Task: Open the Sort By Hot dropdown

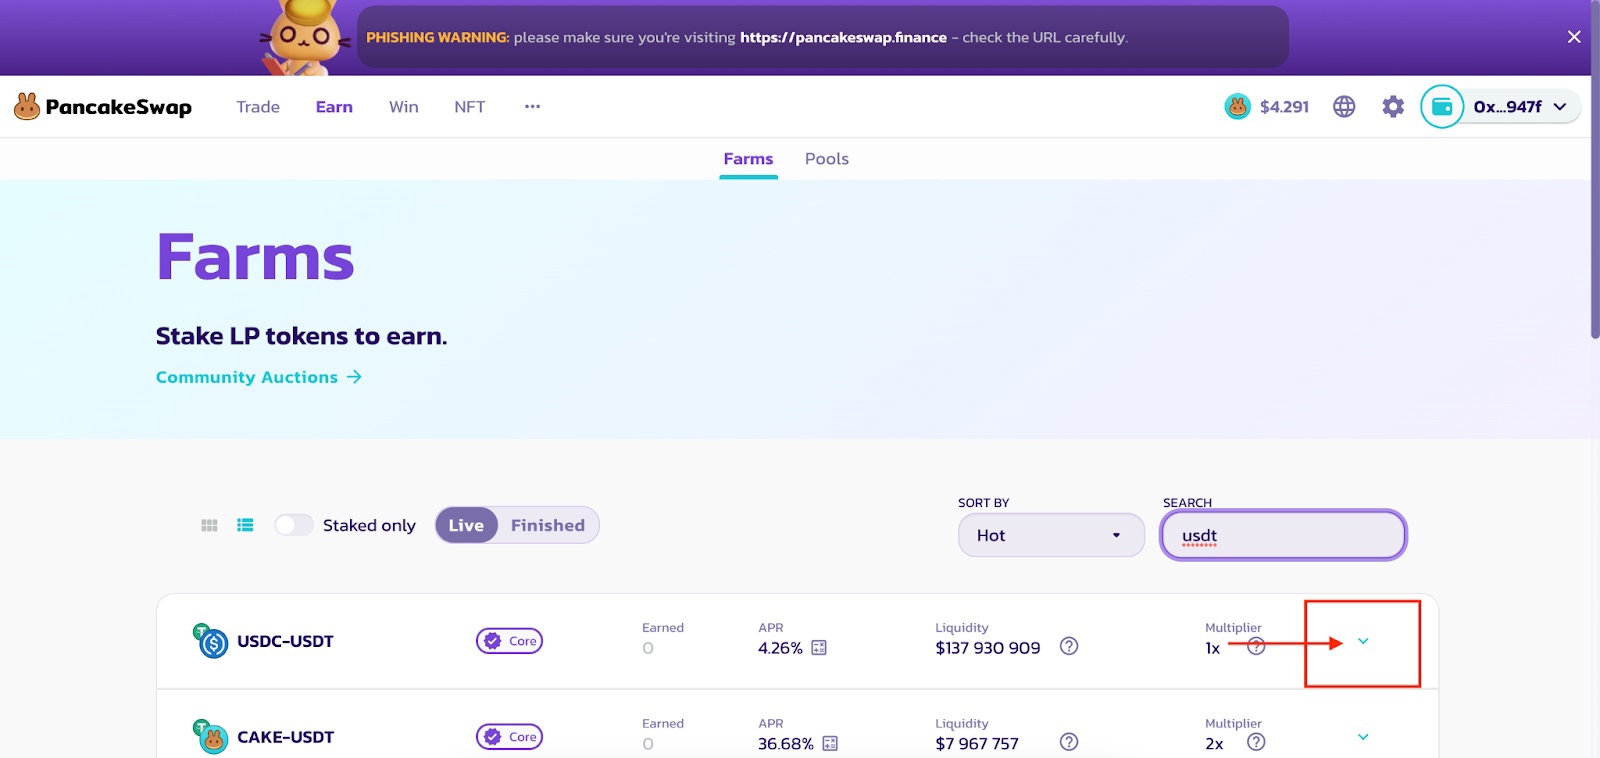Action: point(1051,535)
